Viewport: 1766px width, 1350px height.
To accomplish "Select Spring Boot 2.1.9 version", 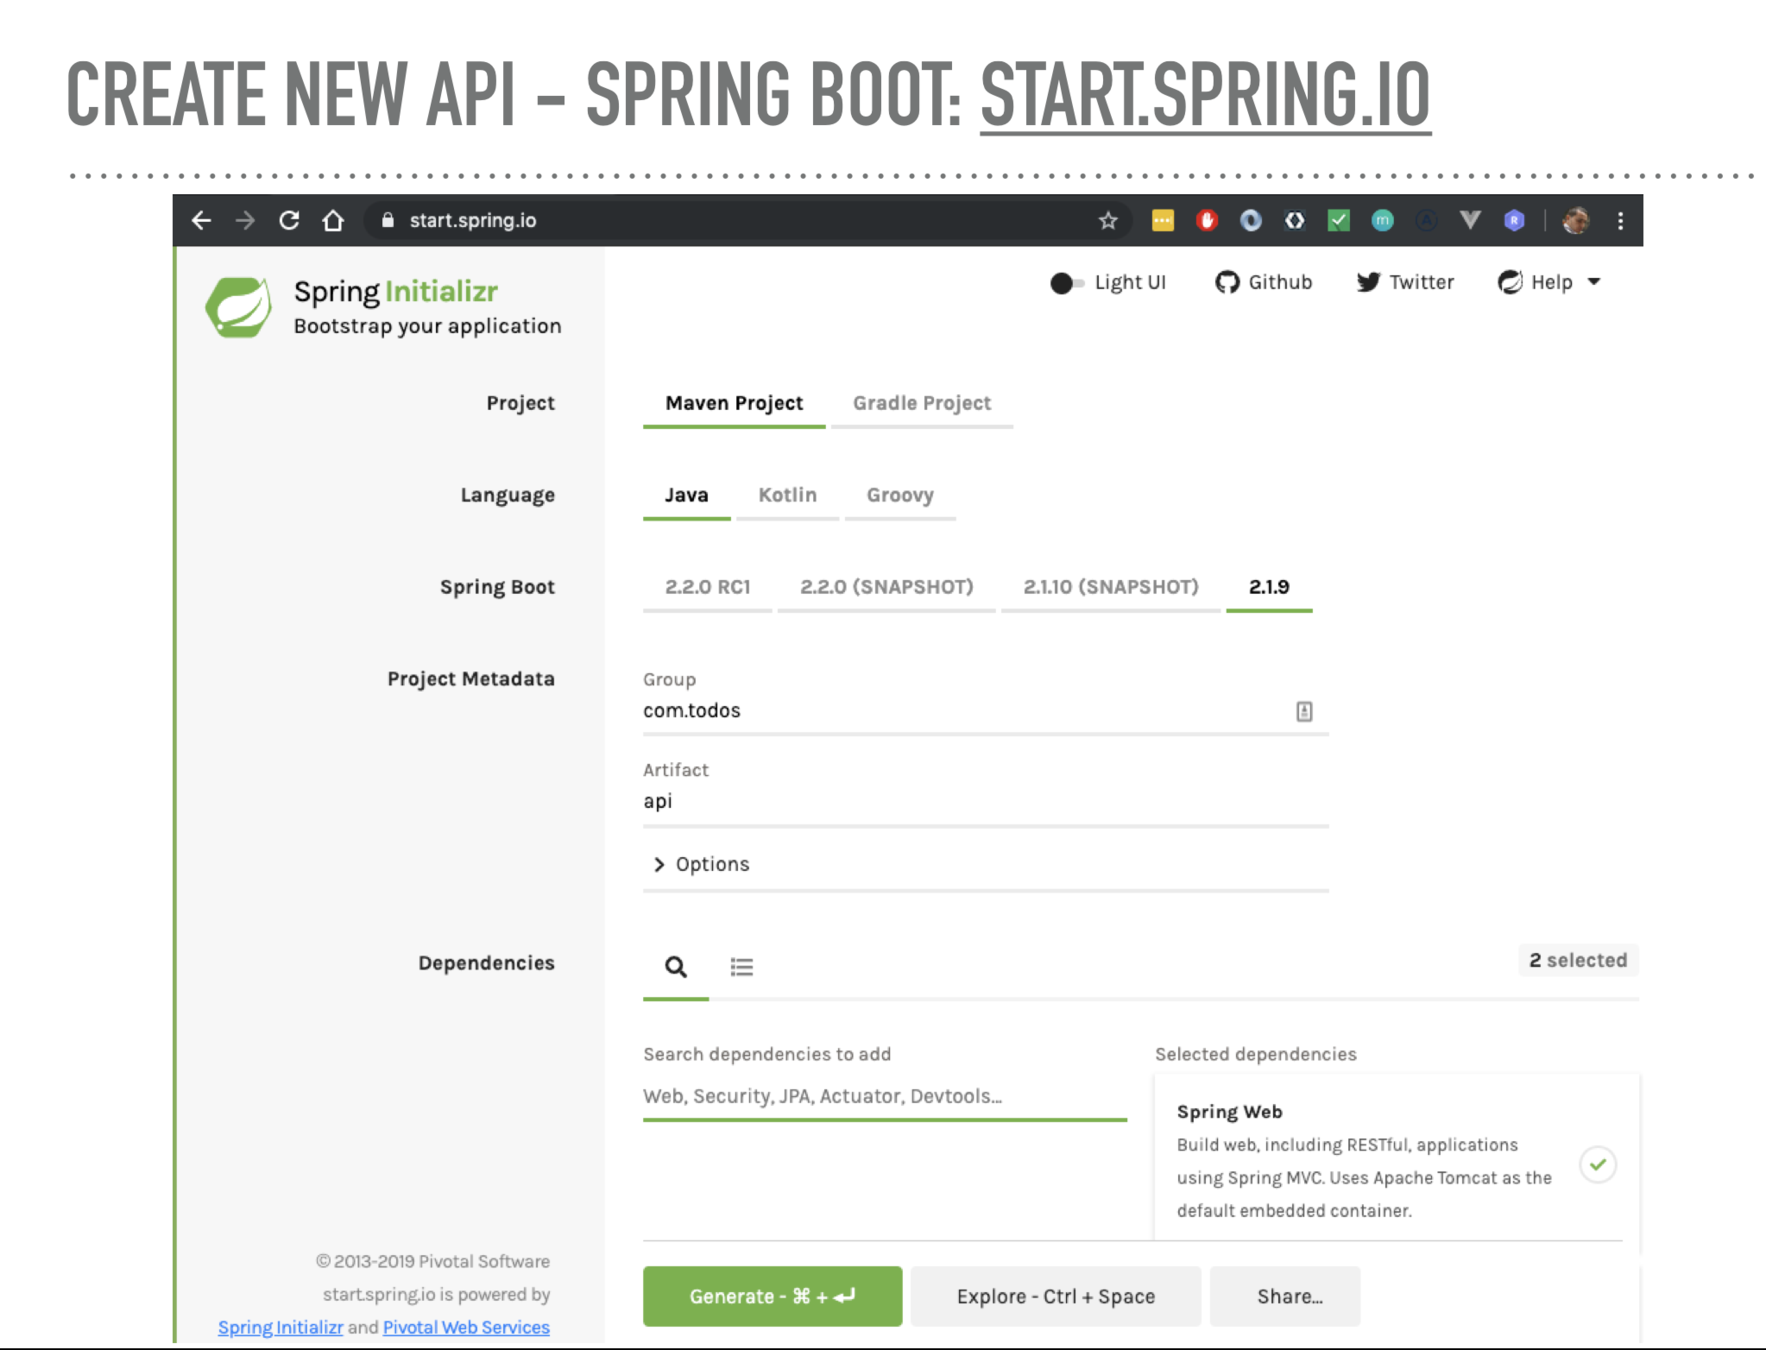I will coord(1269,587).
